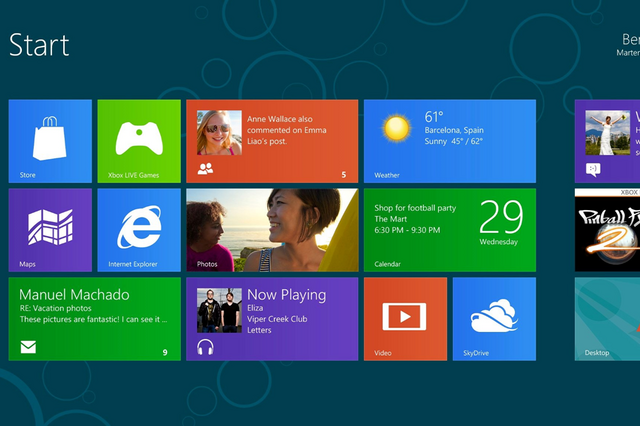
Task: Click the 'Internet Explorer' label
Action: [133, 264]
